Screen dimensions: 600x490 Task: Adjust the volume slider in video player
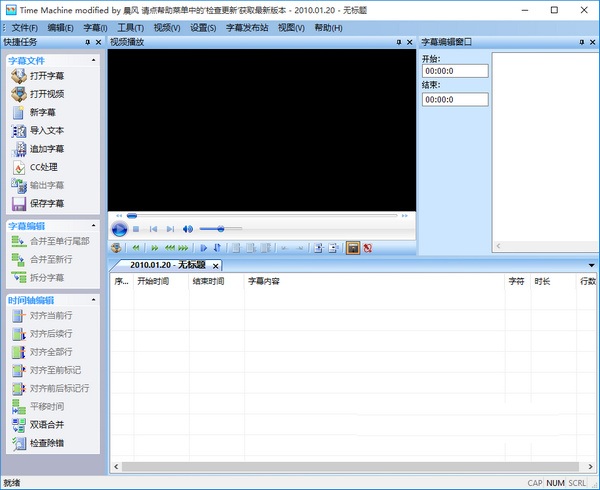pos(220,229)
